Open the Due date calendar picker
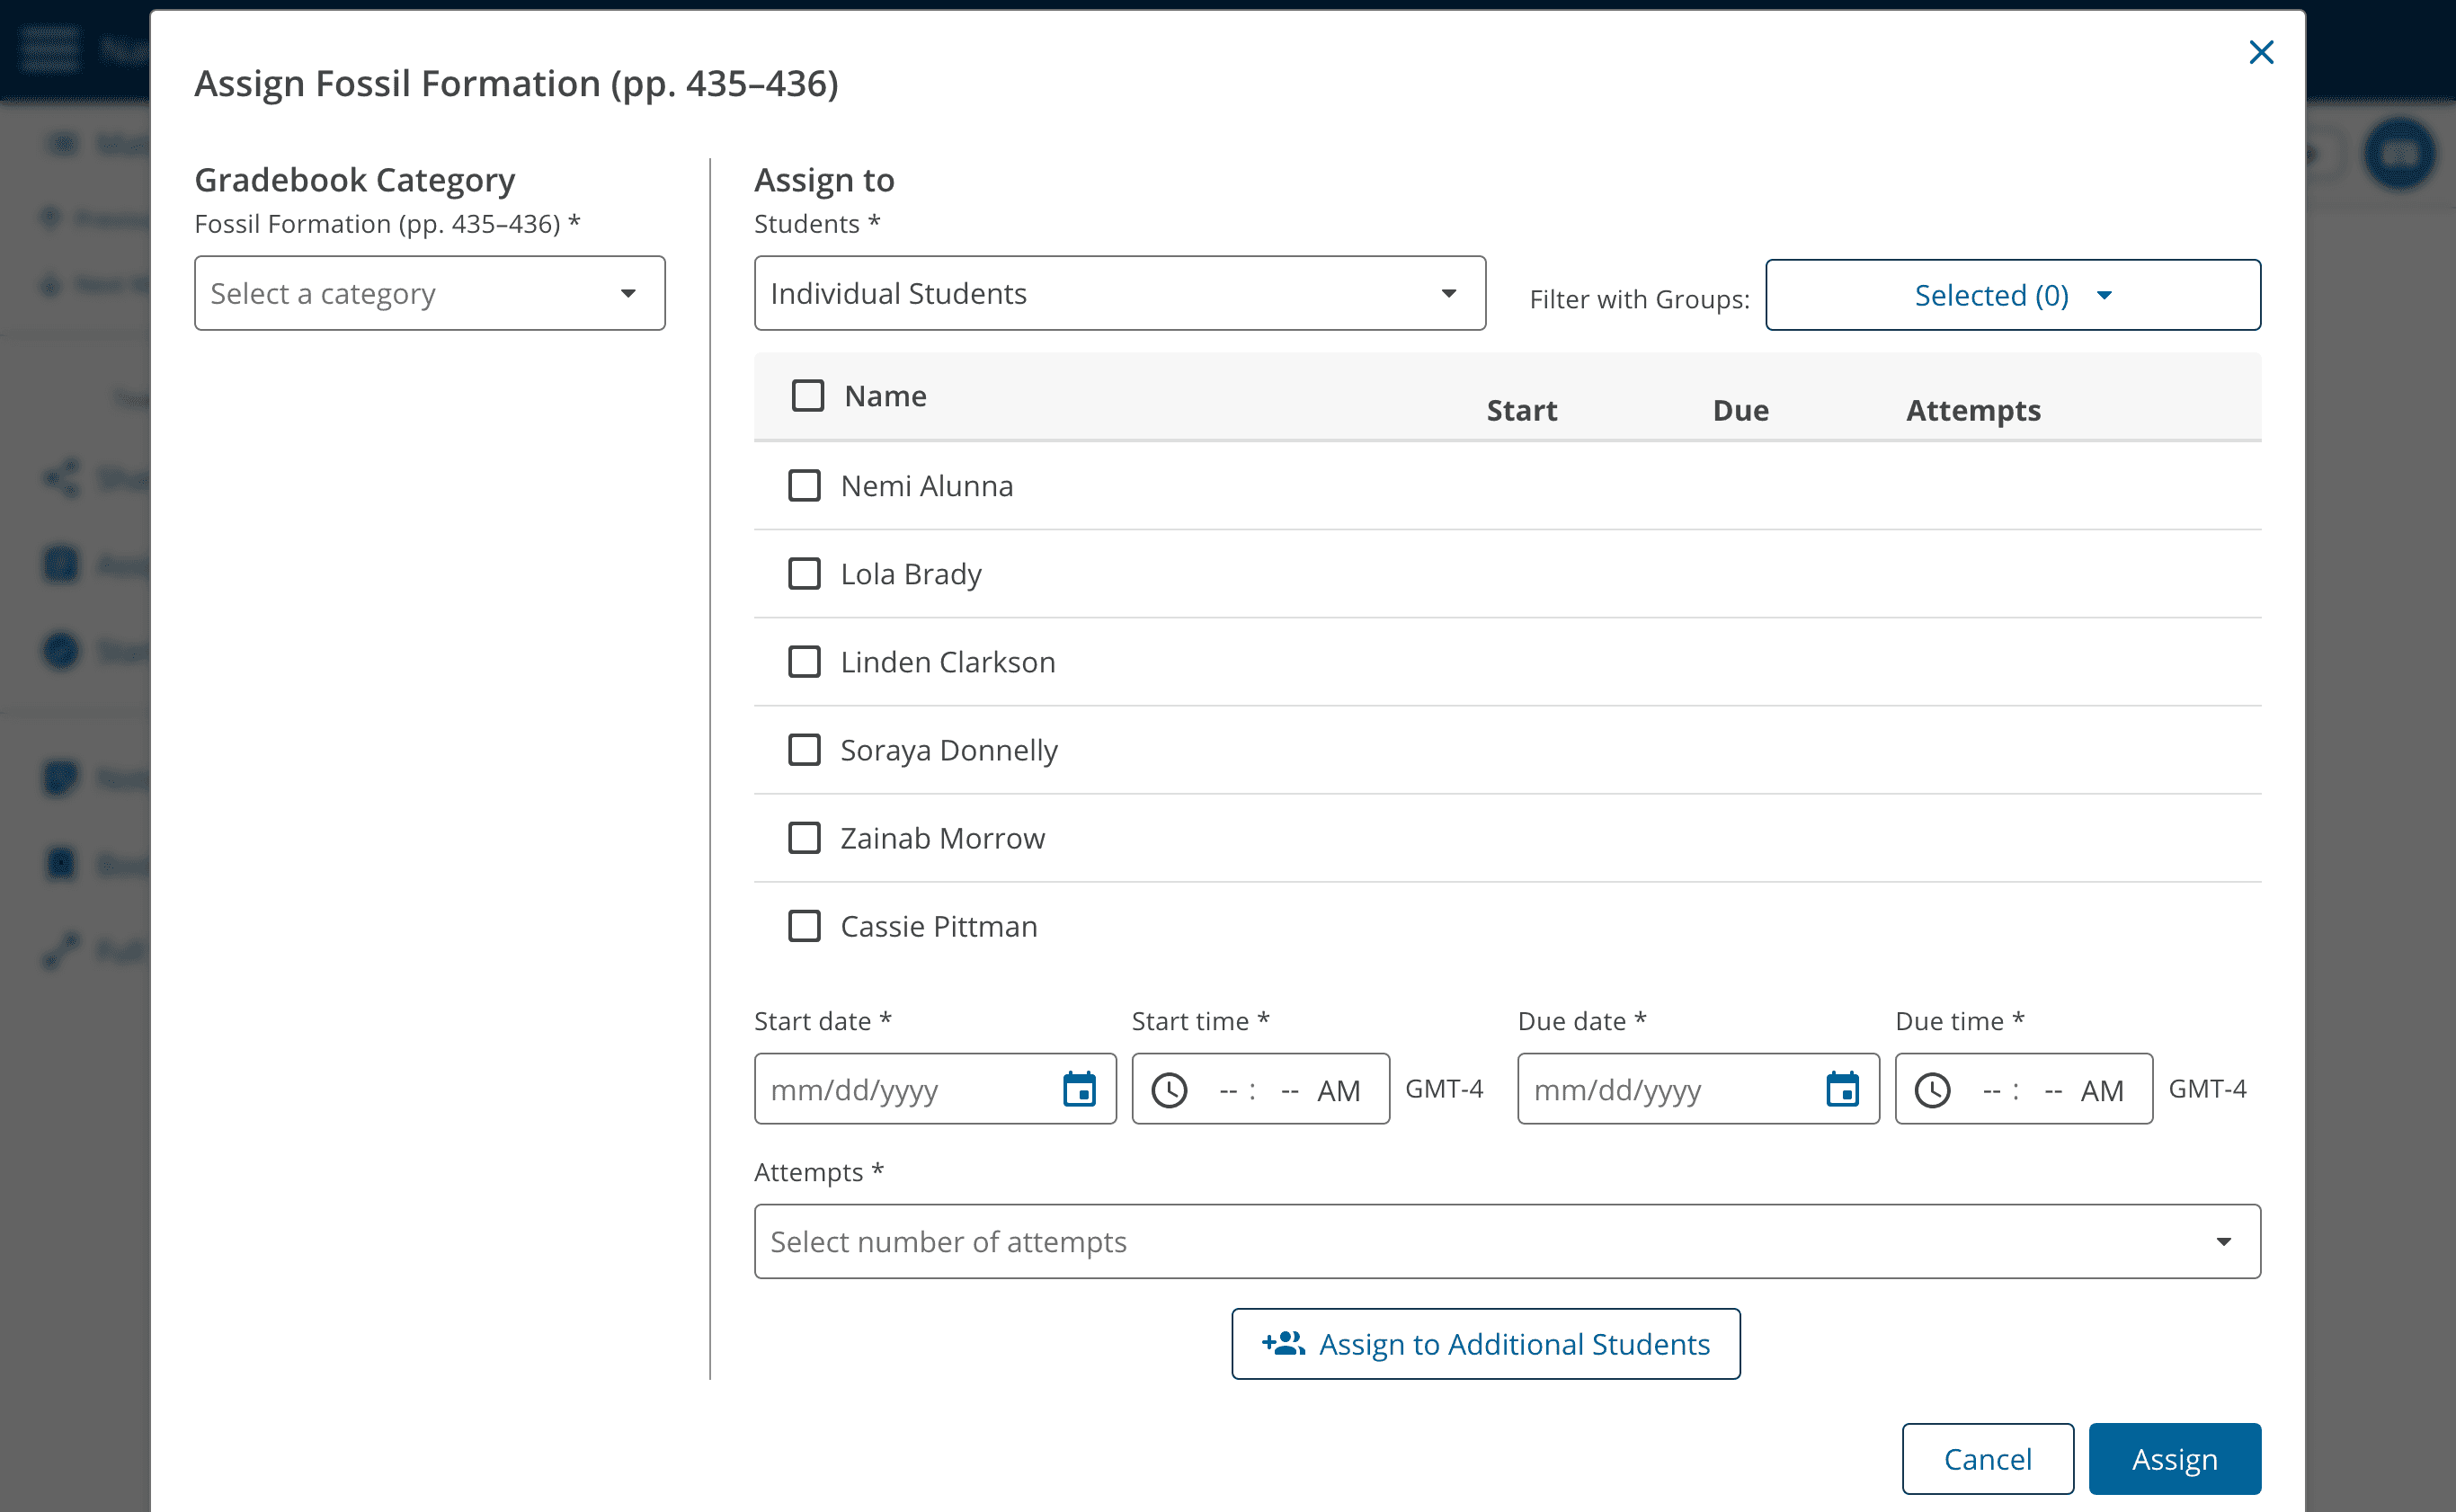This screenshot has width=2456, height=1512. click(1844, 1089)
